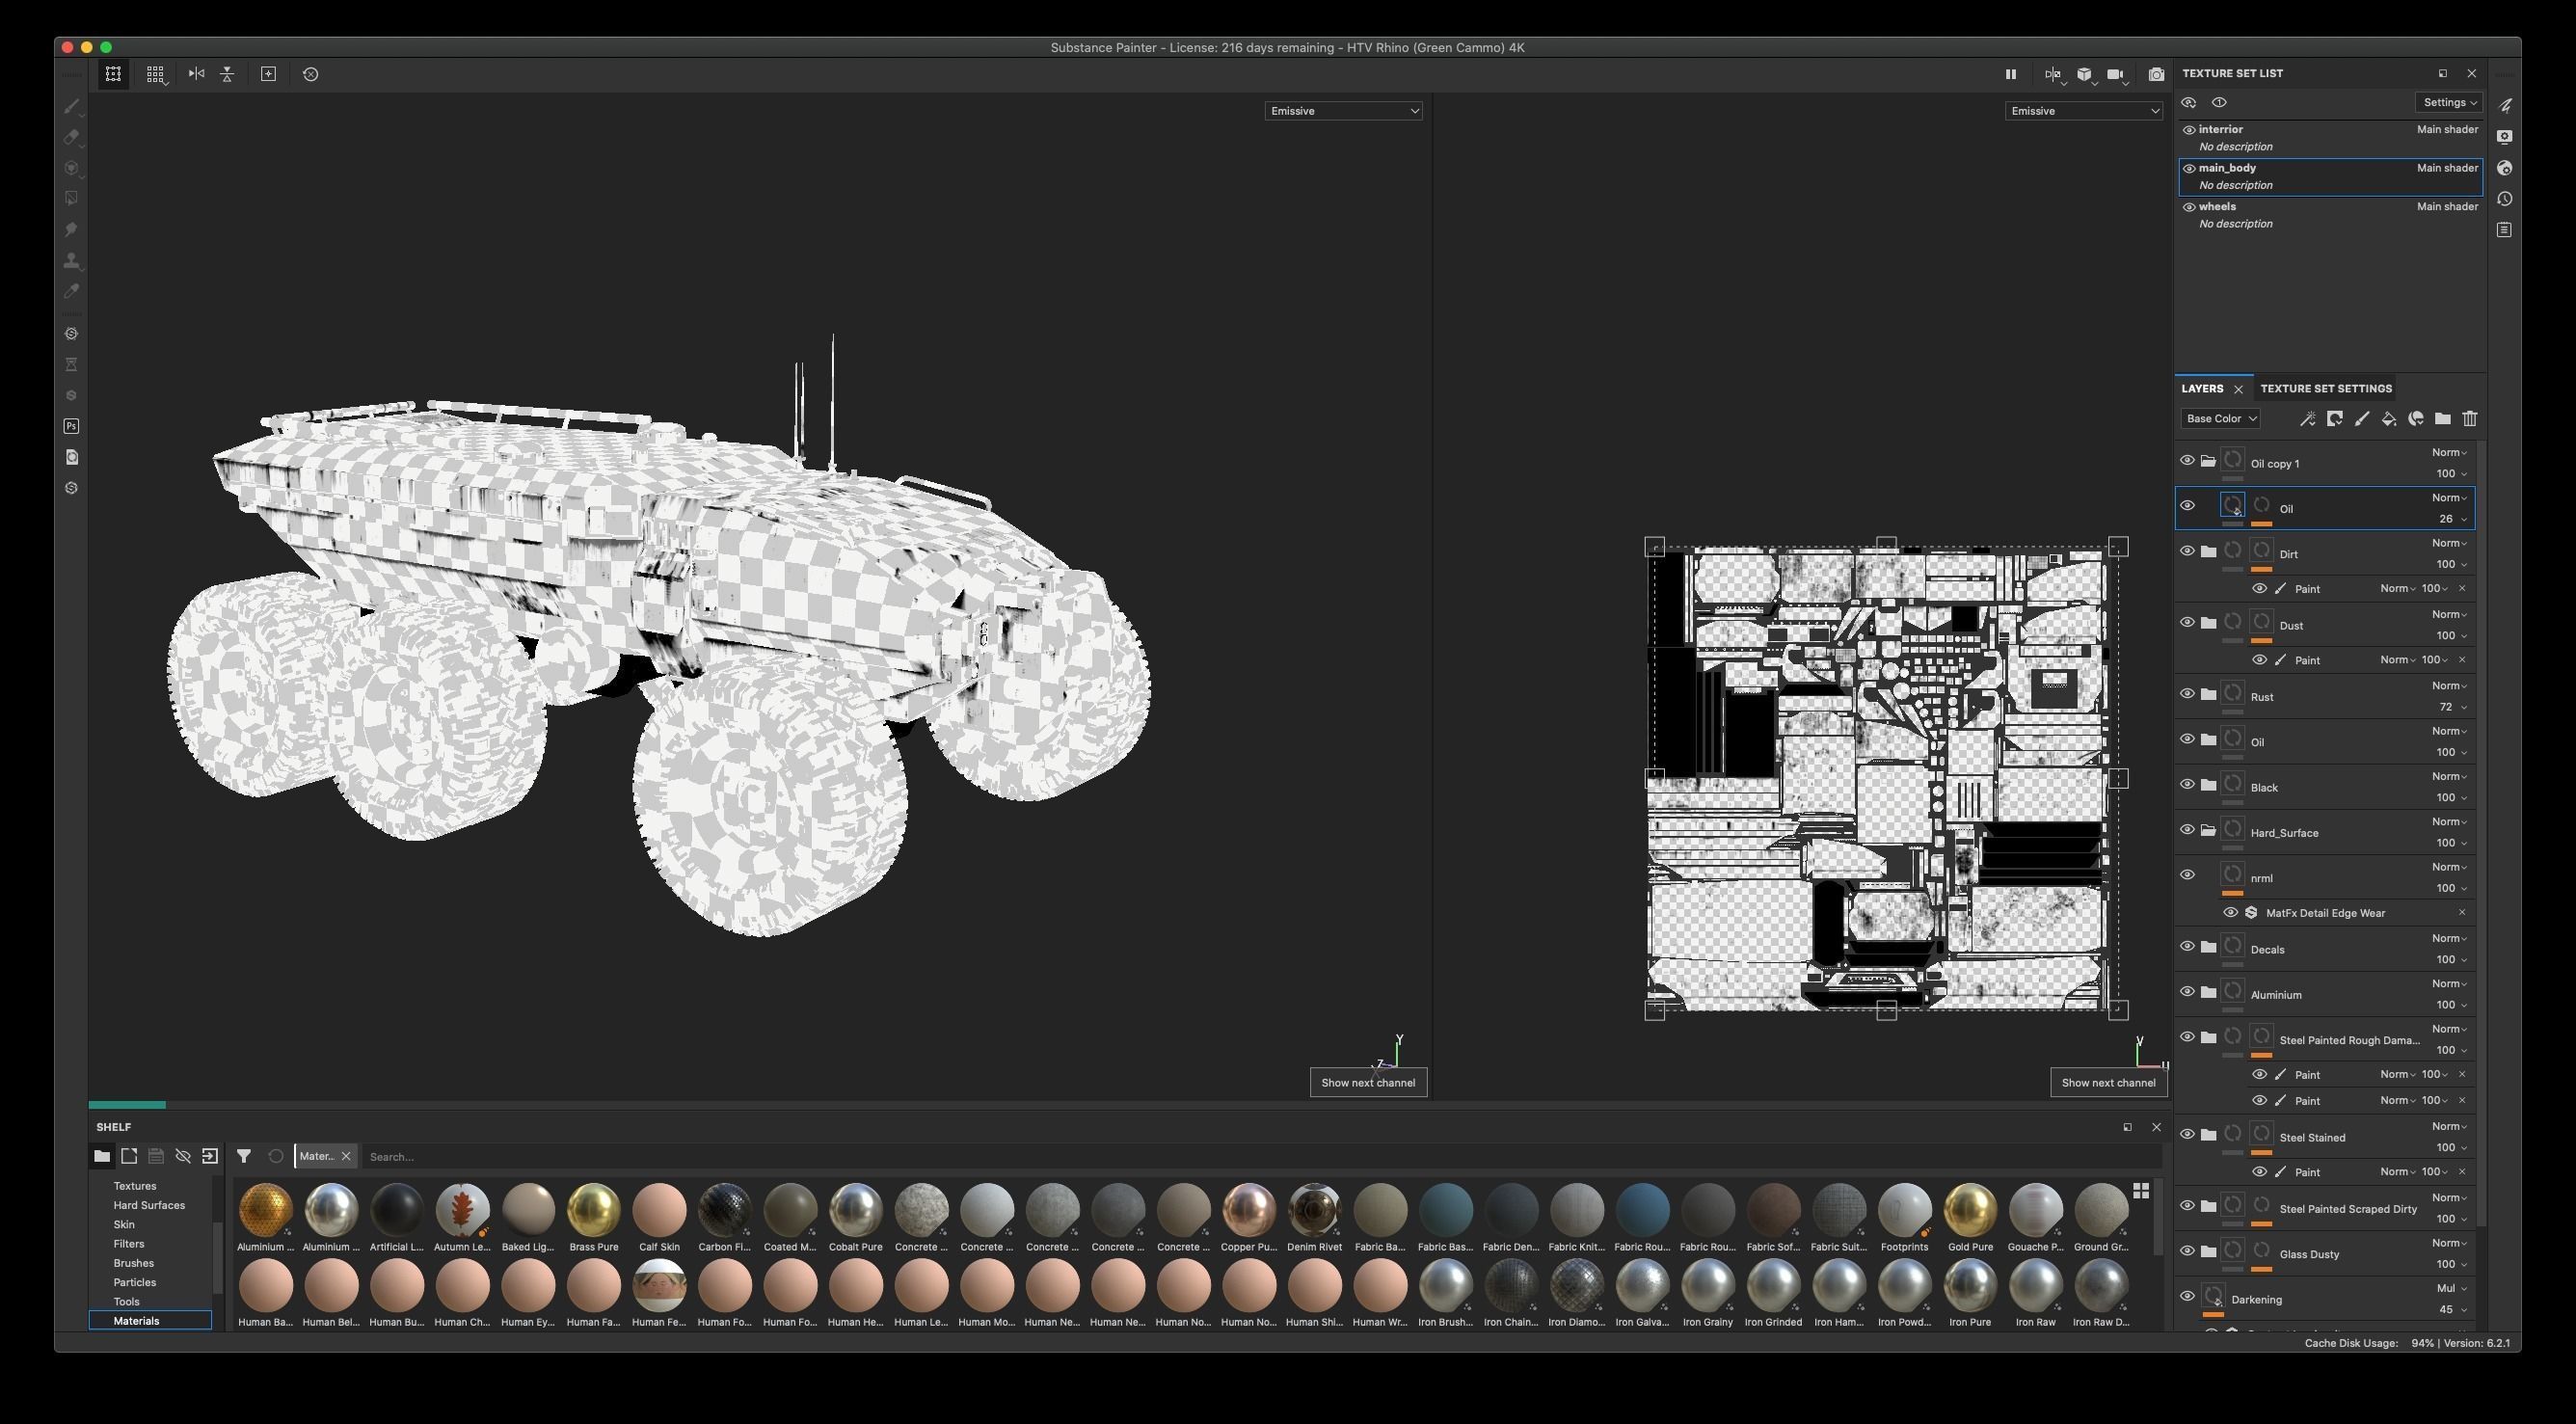Add a new folder in layers toolbar
The image size is (2576, 1424).
2442,419
